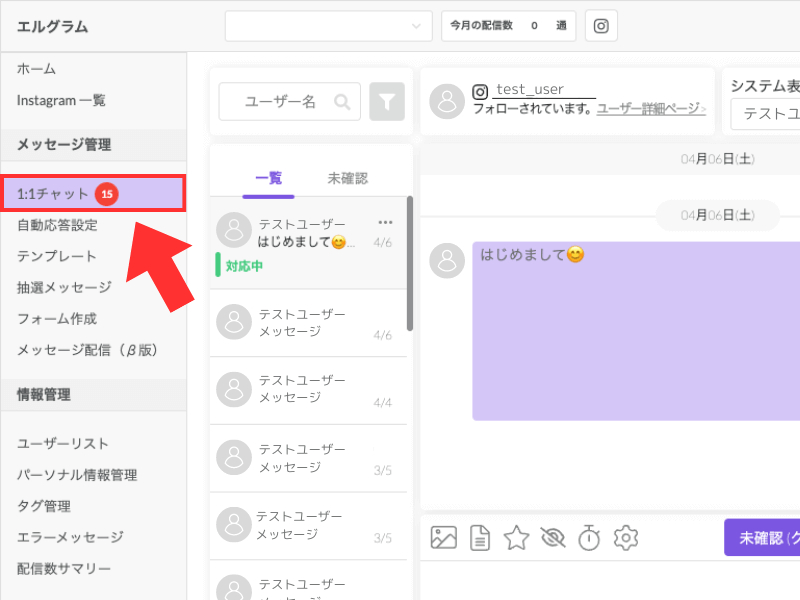
Task: Click the ユーザー名 search input field
Action: pyautogui.click(x=290, y=102)
